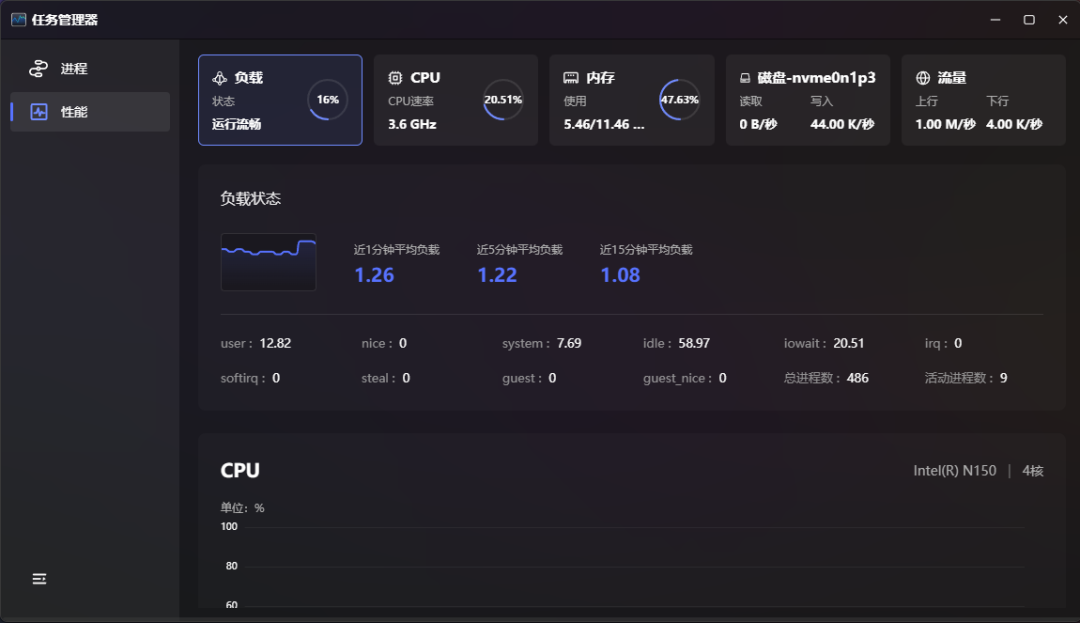Maximize the task manager window
This screenshot has width=1080, height=623.
pos(1029,20)
